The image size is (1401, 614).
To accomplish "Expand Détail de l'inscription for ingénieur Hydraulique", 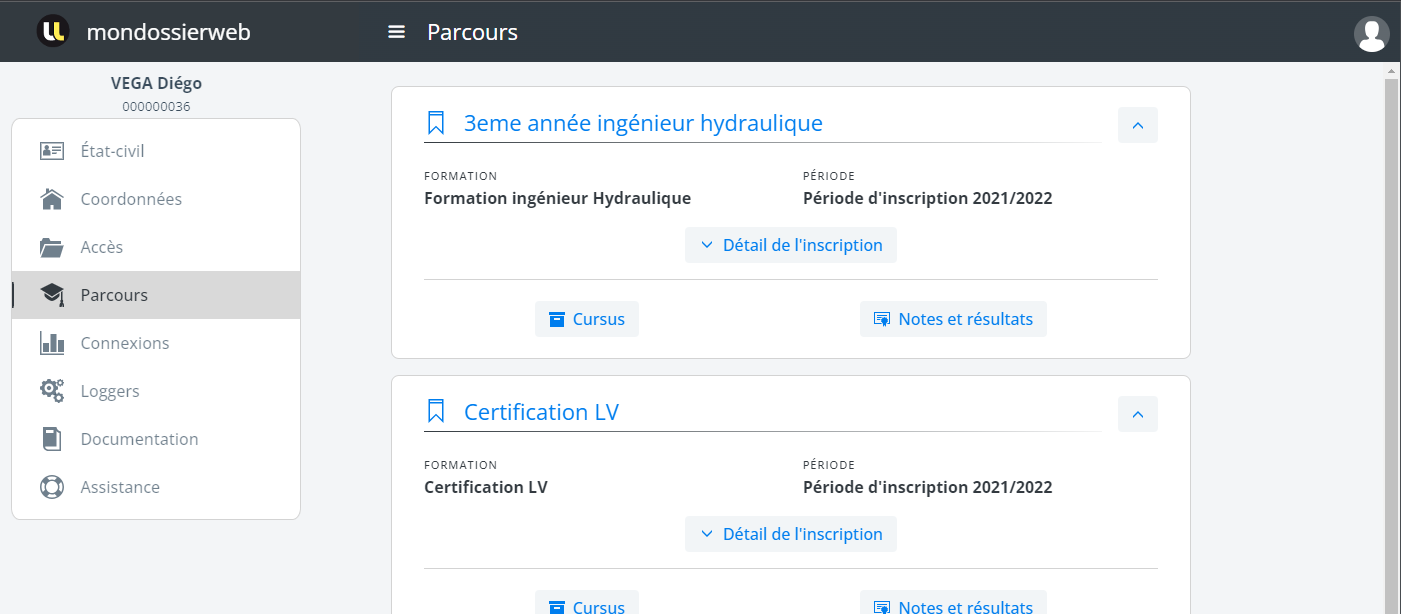I will 790,245.
